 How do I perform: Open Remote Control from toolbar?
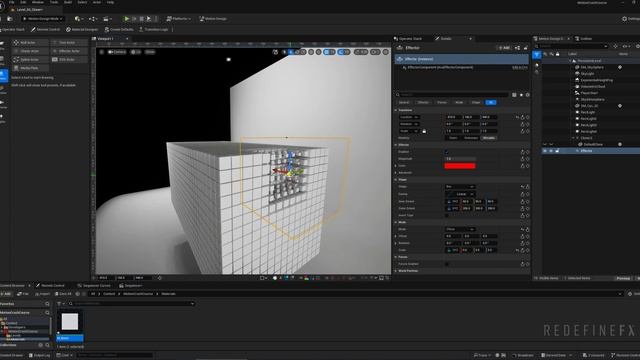point(45,29)
